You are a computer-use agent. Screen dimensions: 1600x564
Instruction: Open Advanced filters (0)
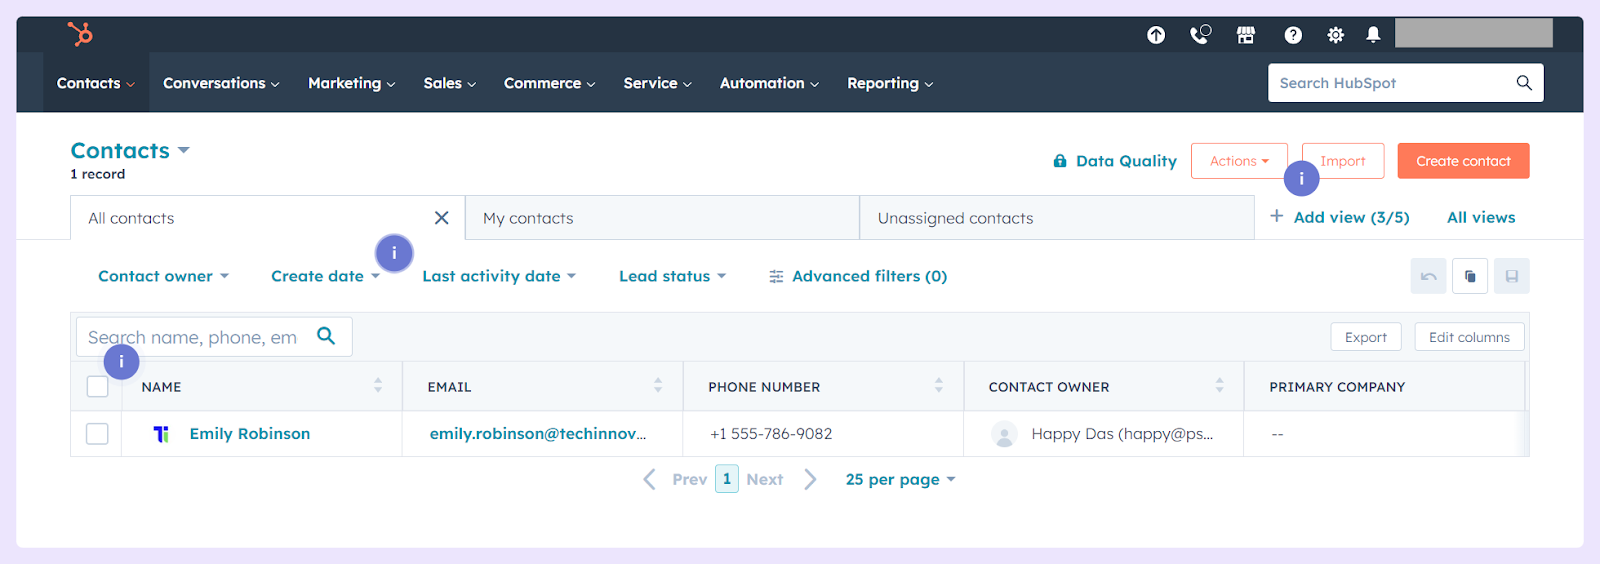point(869,276)
